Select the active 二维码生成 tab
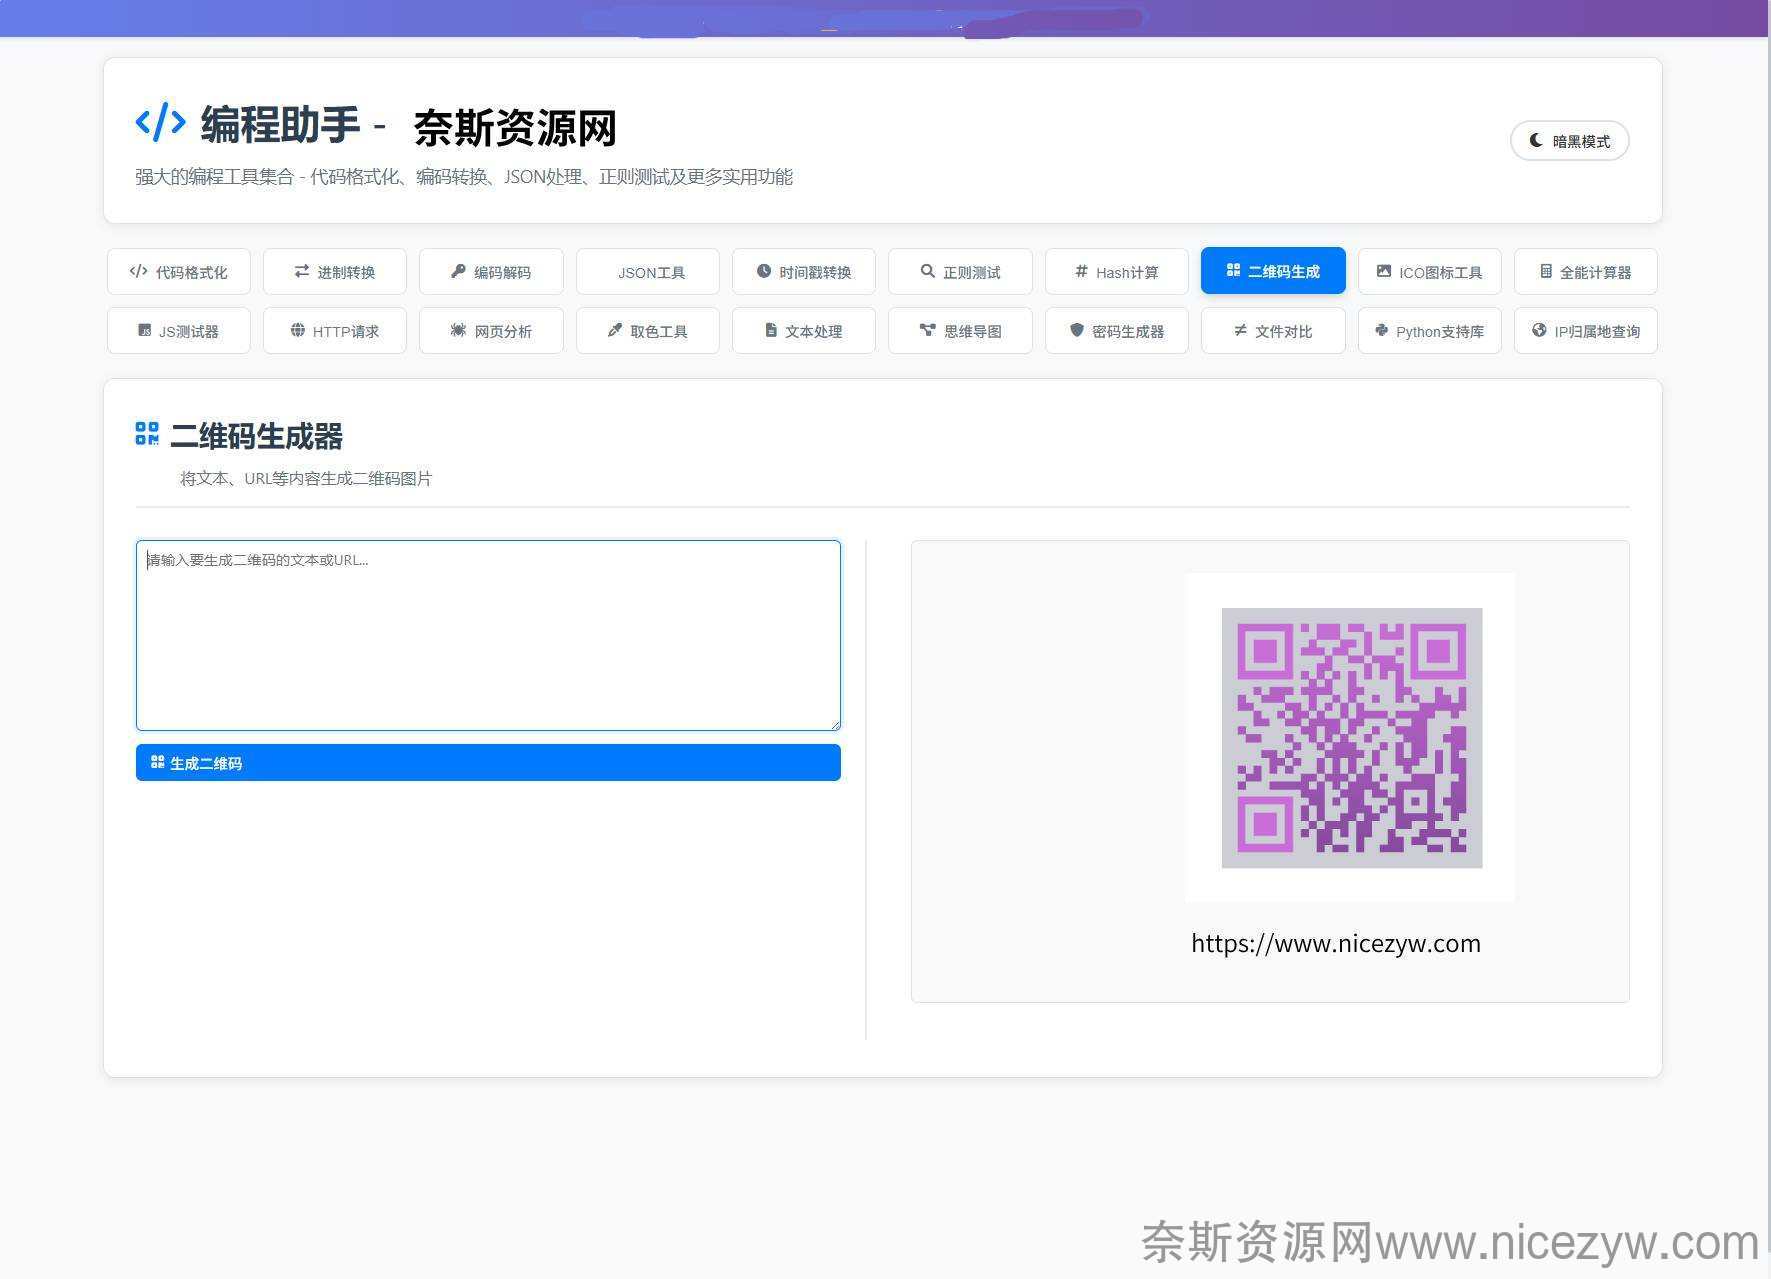 tap(1273, 271)
